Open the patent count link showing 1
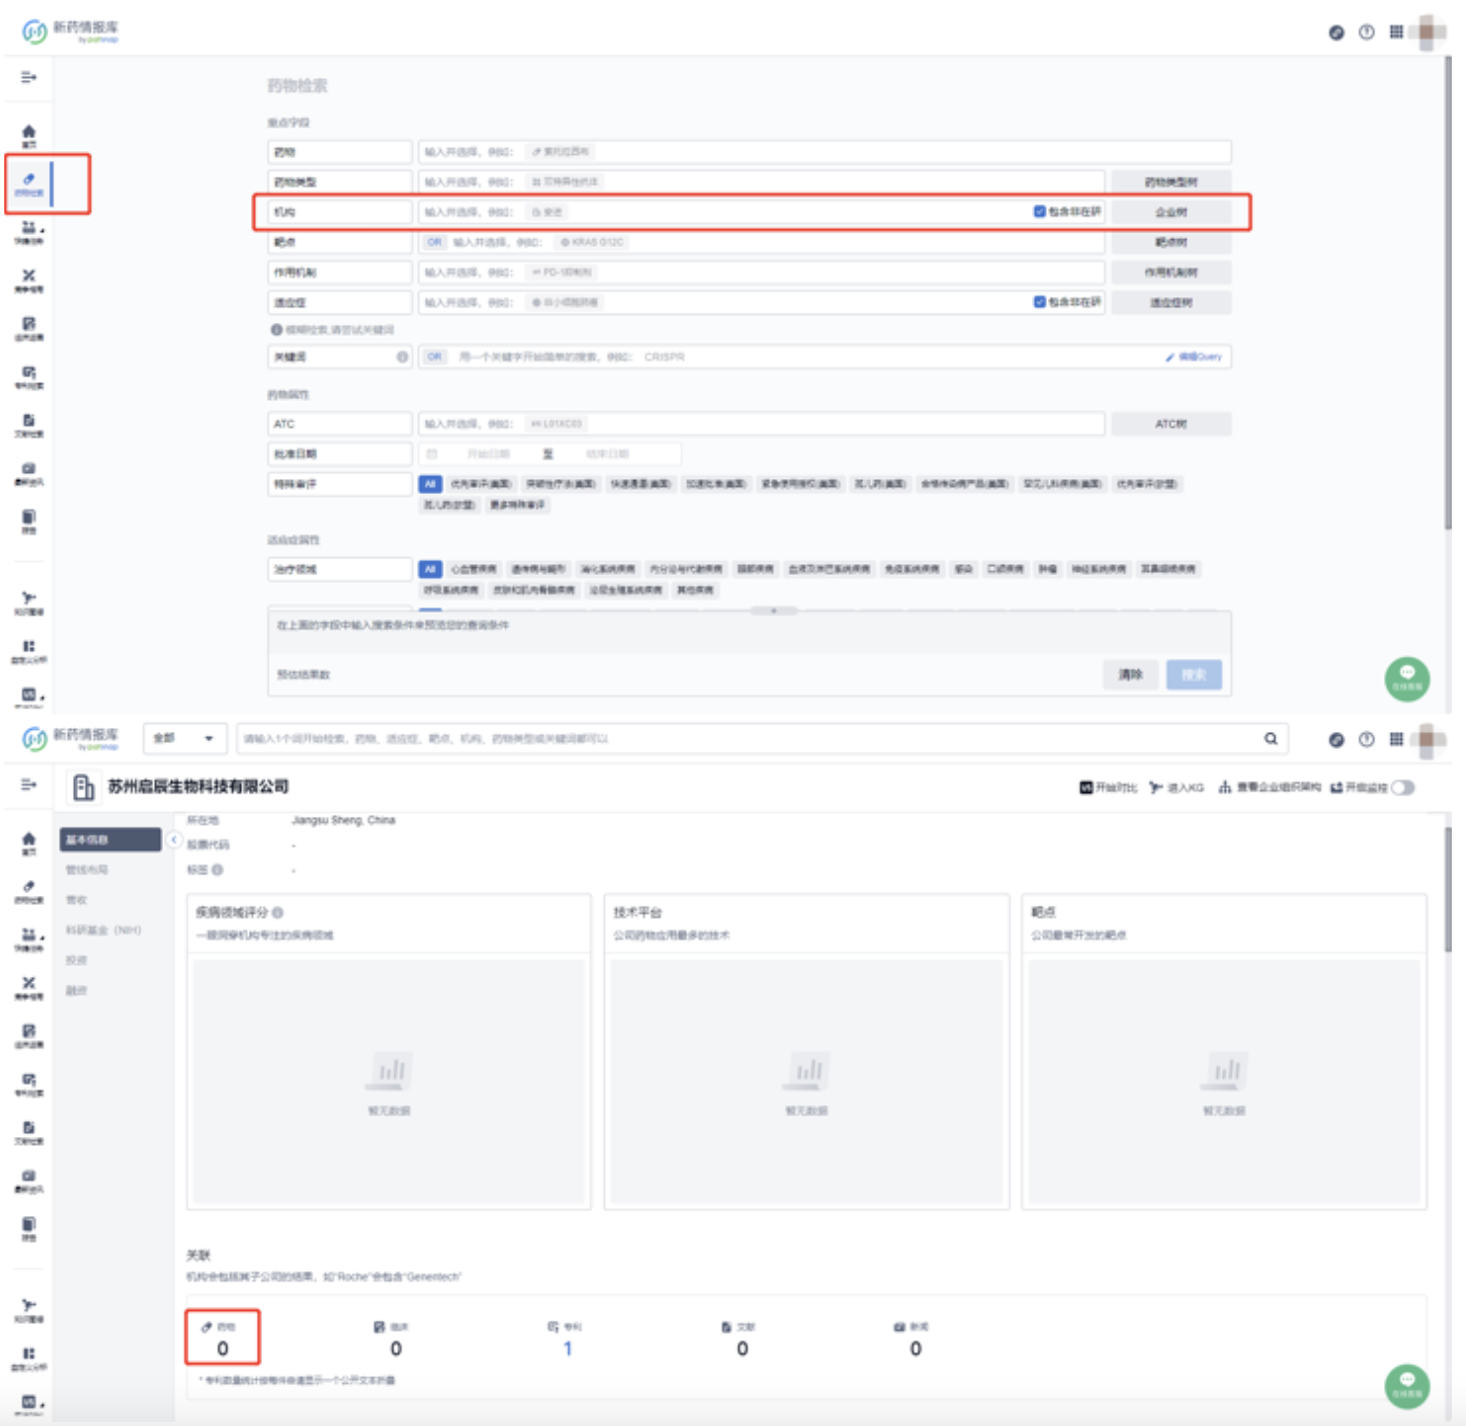Image resolution: width=1466 pixels, height=1426 pixels. click(x=567, y=1349)
